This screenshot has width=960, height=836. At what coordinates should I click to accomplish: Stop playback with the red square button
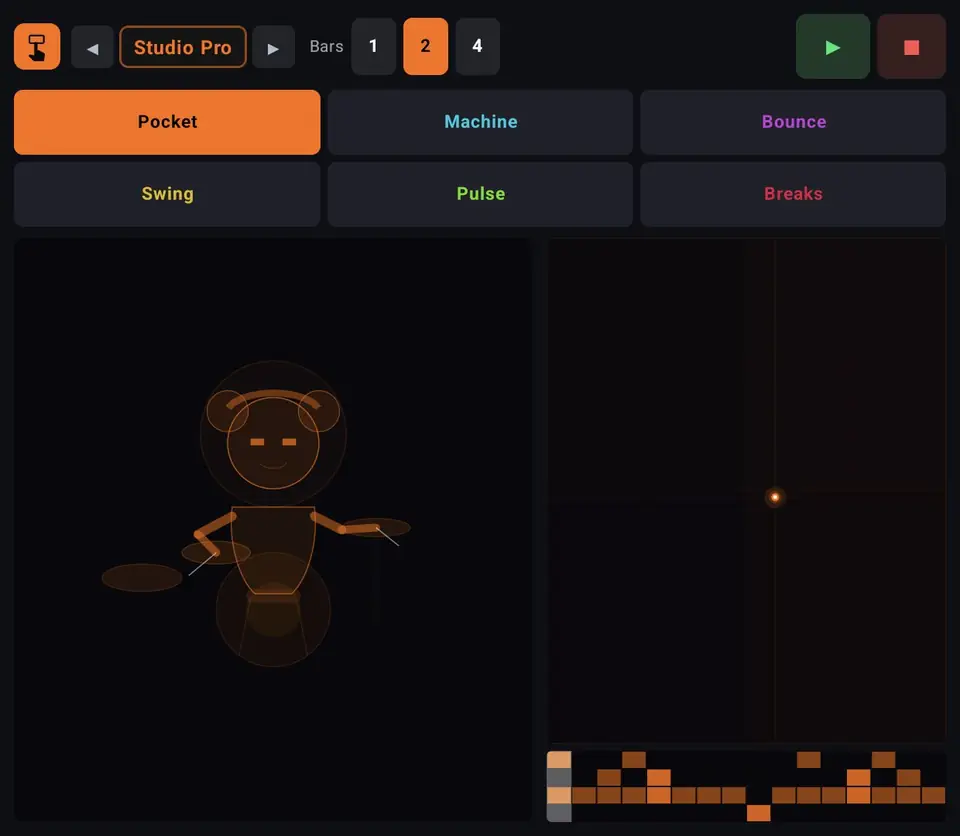[911, 47]
